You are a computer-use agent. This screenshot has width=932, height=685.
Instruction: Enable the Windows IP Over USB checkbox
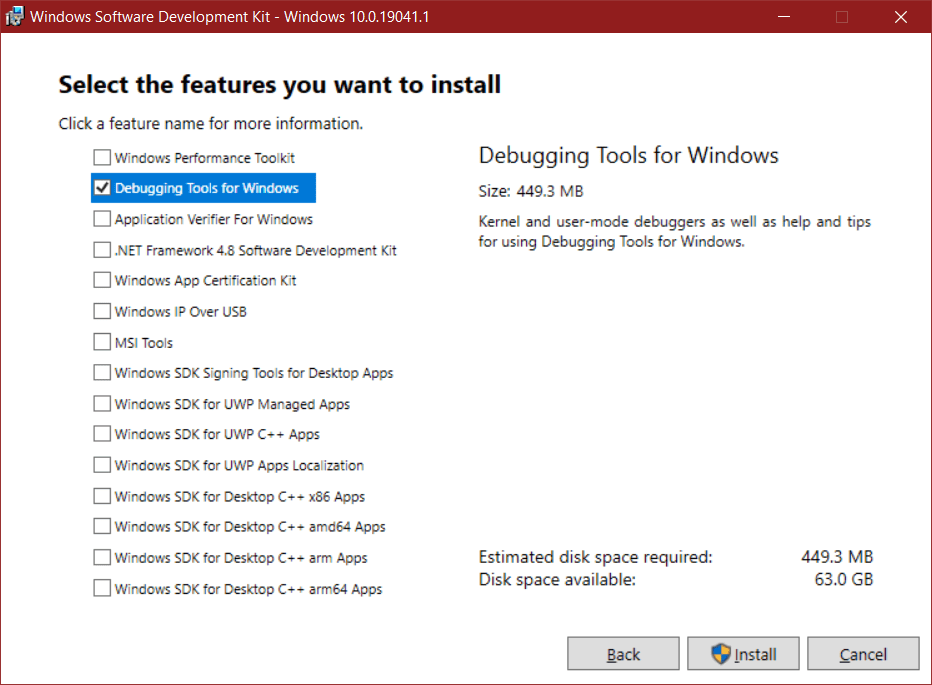[102, 311]
